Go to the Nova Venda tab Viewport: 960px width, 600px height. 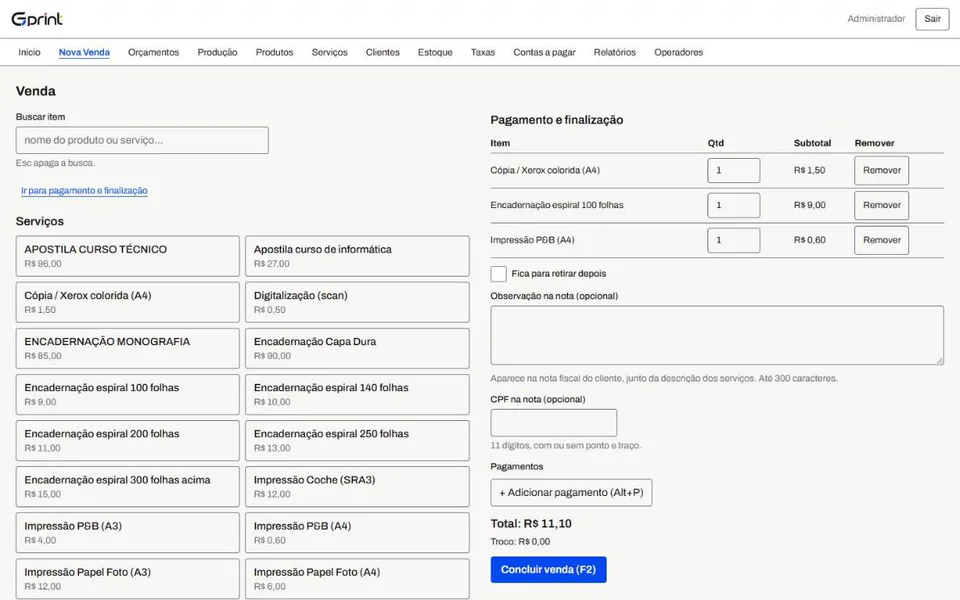84,53
